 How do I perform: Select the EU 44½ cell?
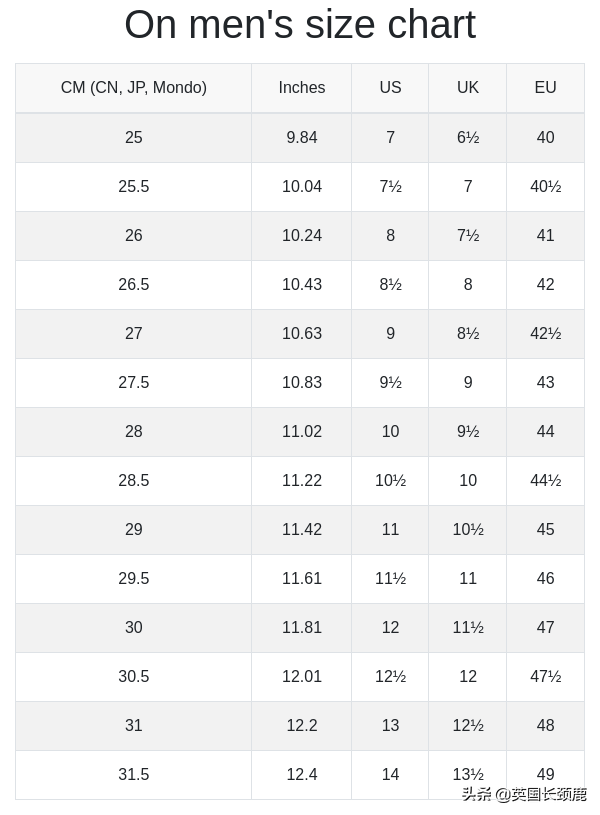[545, 481]
